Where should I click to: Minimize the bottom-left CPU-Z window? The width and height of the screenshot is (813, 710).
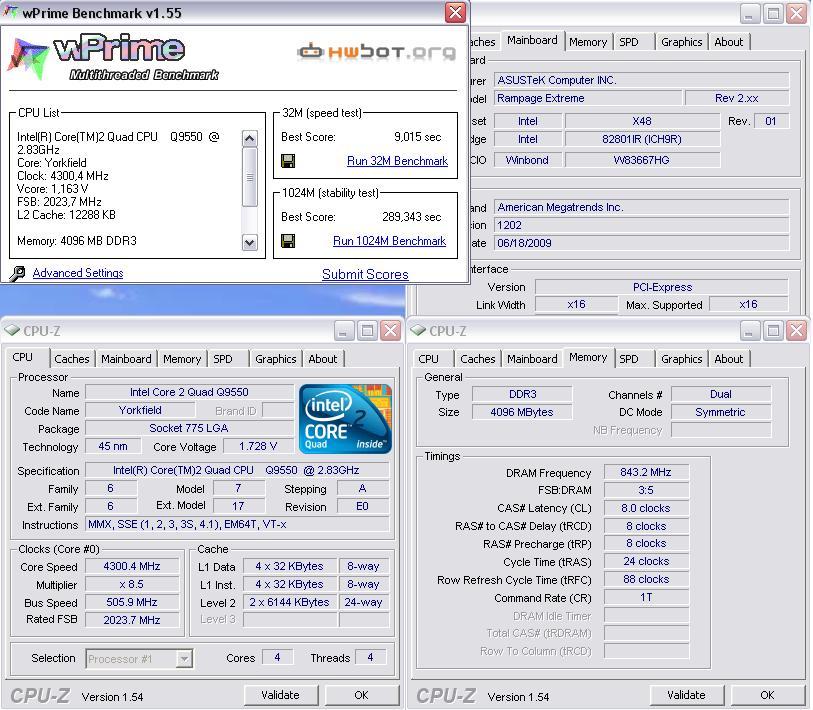point(343,330)
